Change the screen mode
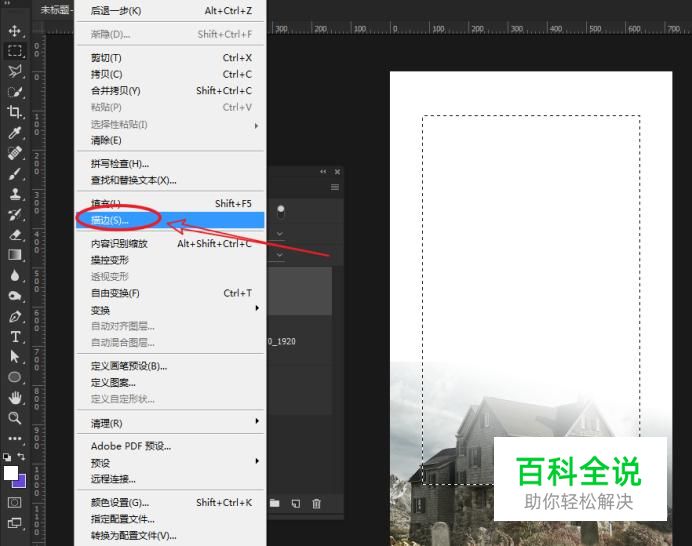 point(15,523)
